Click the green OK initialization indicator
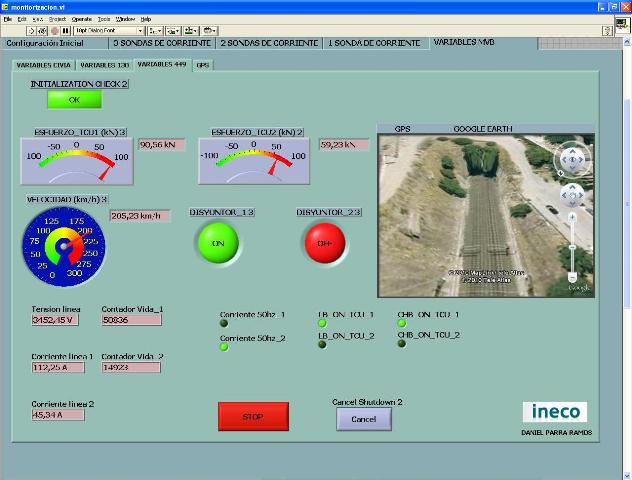This screenshot has height=480, width=632. click(x=75, y=100)
